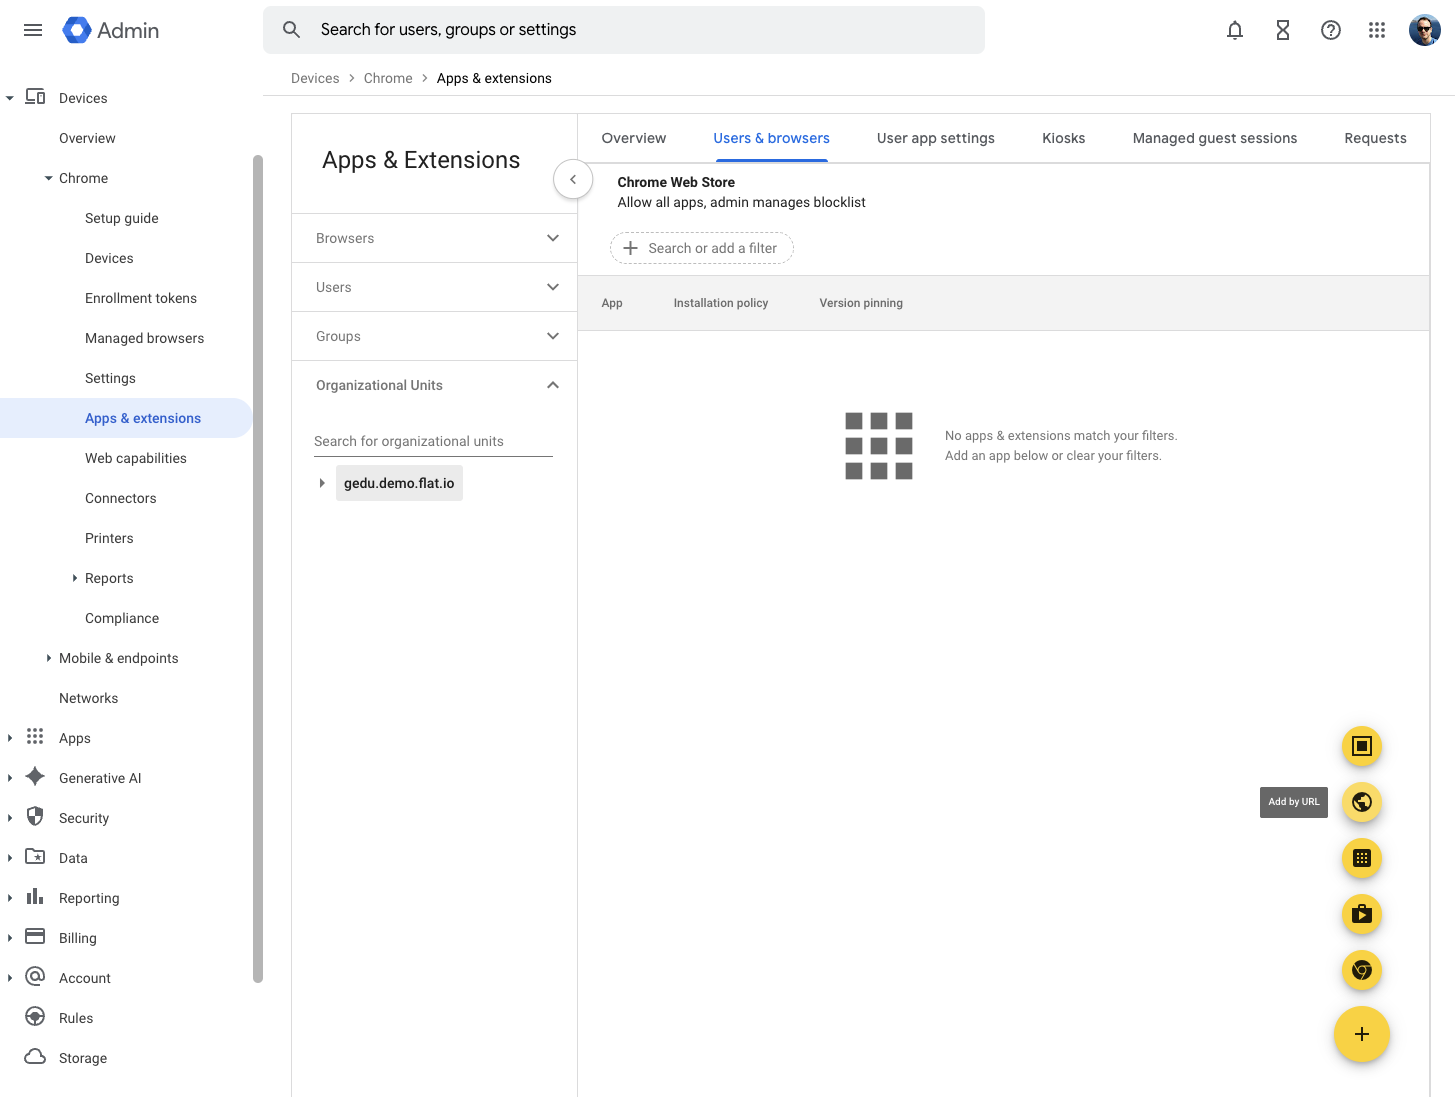Screen dimensions: 1455x1097
Task: Click the yellow plus add-app button
Action: tap(1361, 1035)
